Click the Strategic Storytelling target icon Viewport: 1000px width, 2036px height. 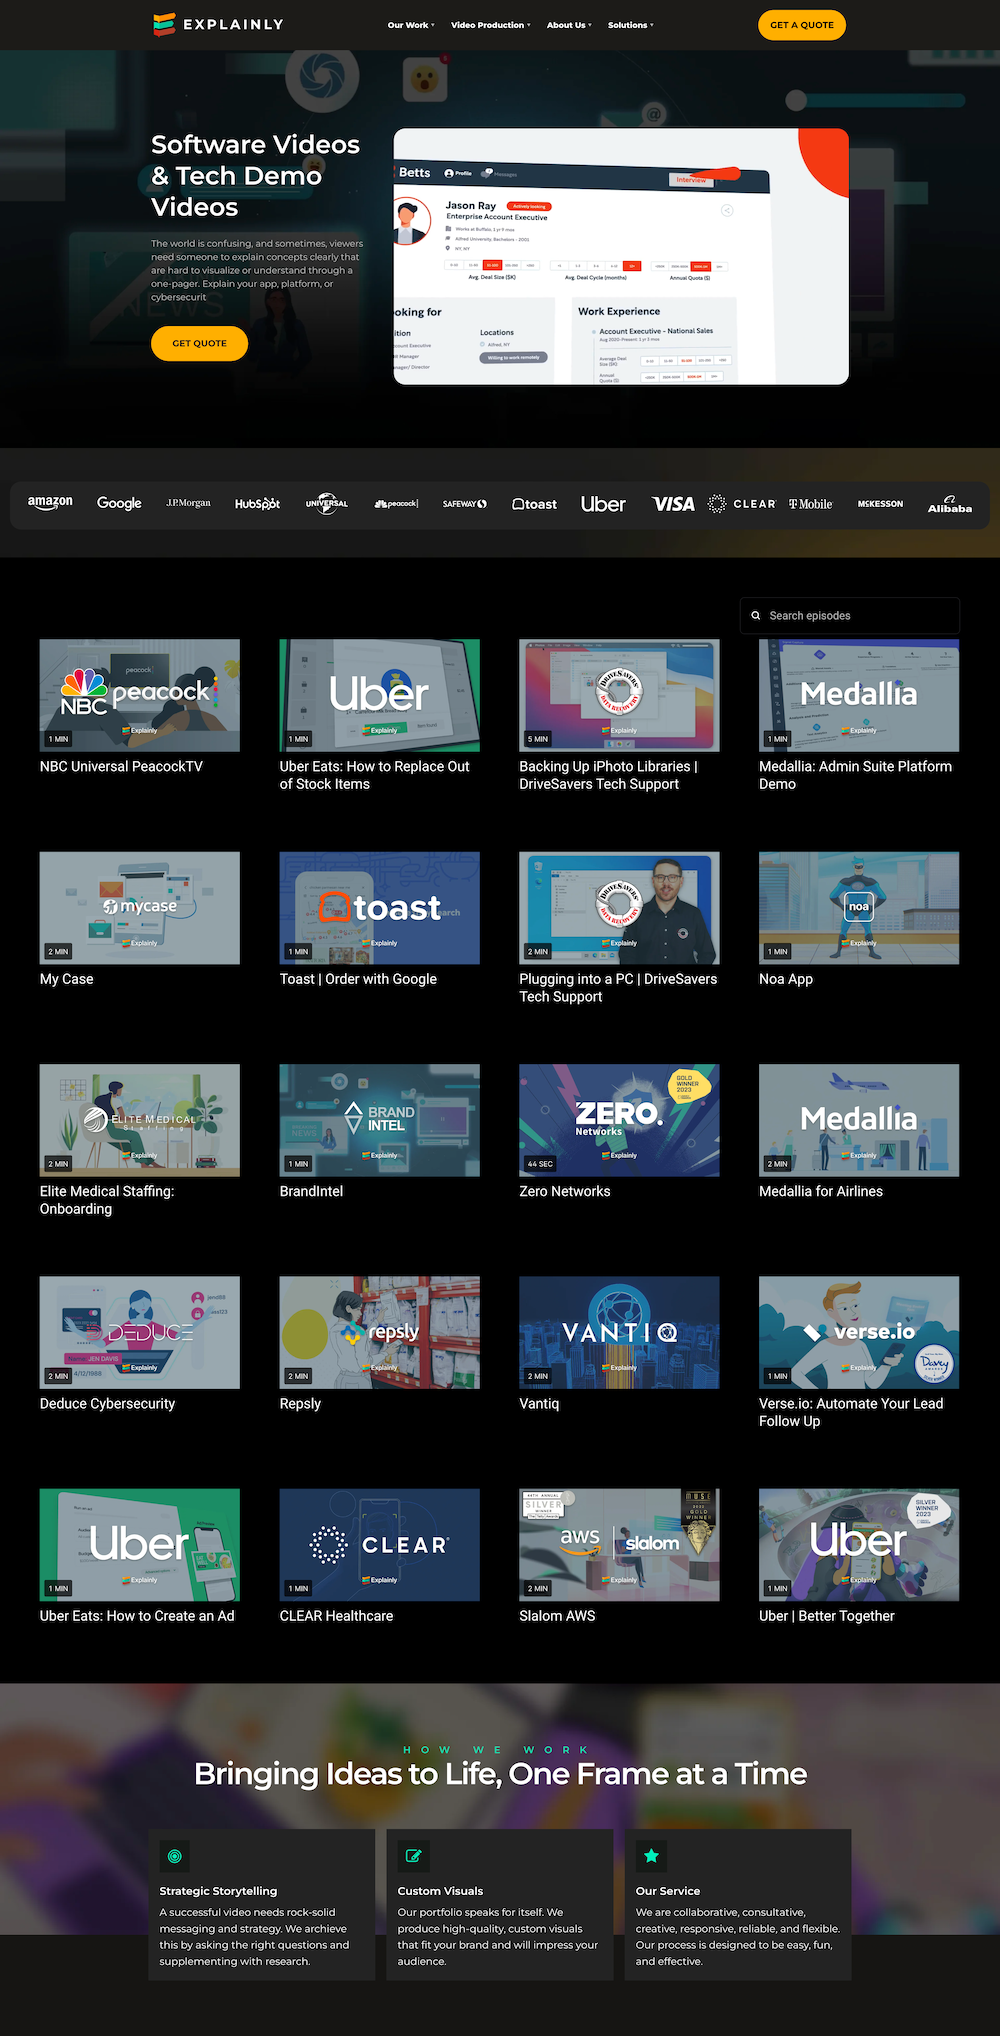coord(175,1856)
